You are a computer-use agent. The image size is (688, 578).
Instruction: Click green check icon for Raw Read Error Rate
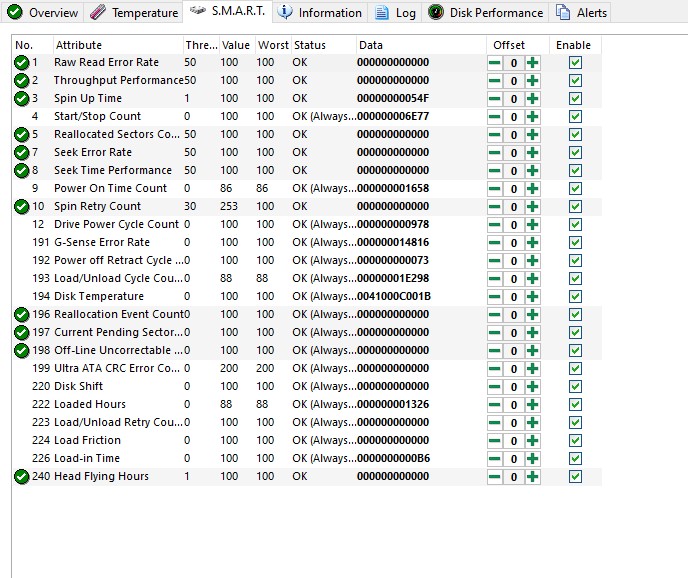(22, 63)
